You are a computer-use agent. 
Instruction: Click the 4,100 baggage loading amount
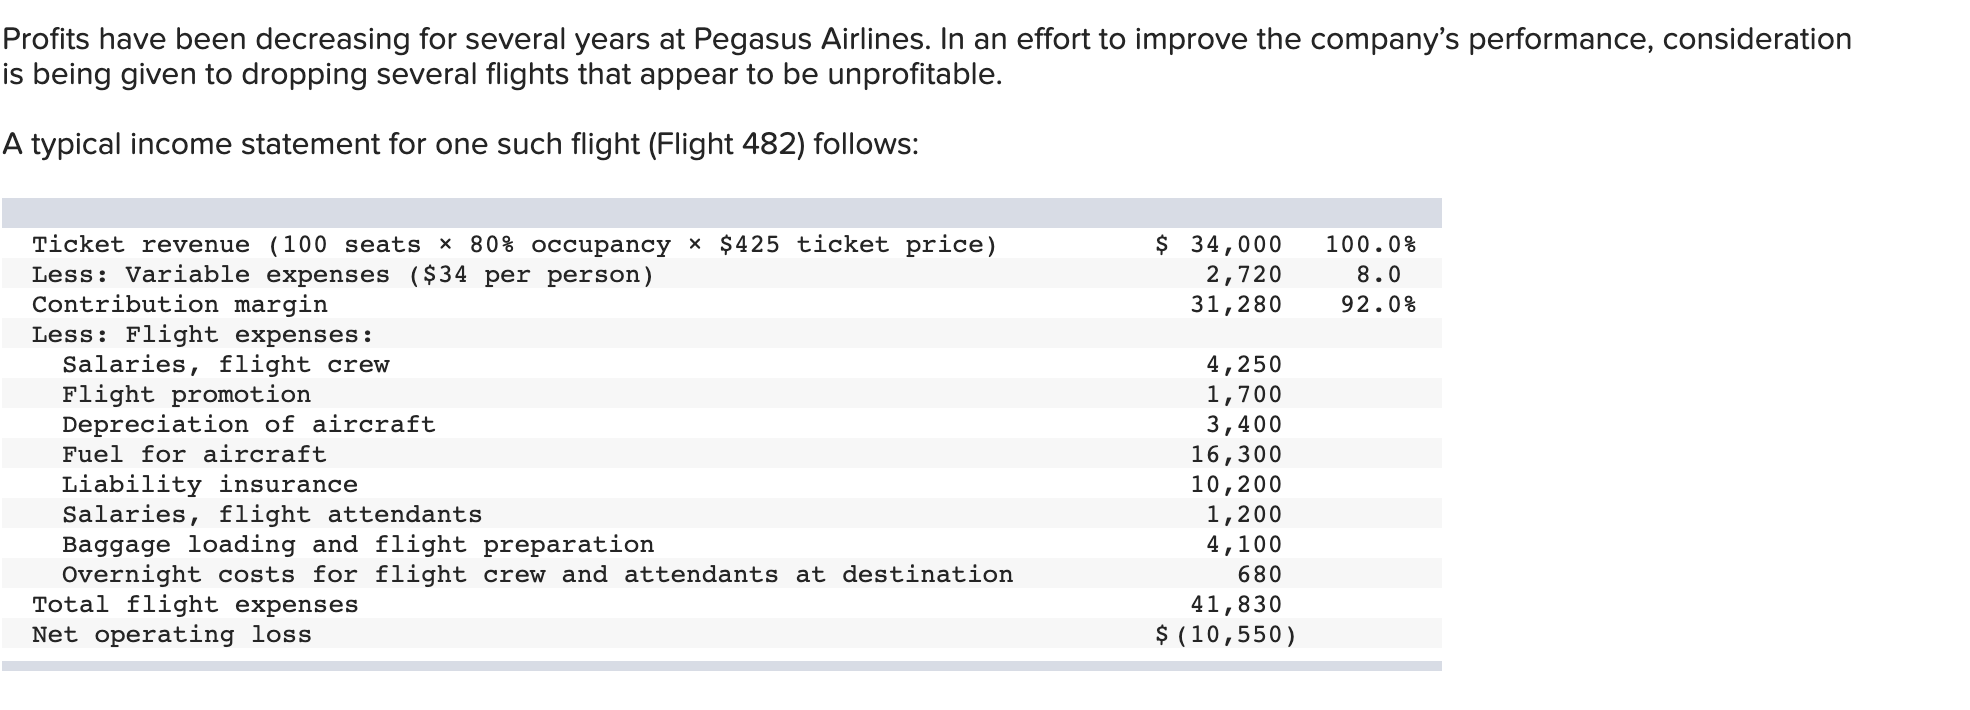[x=1243, y=545]
